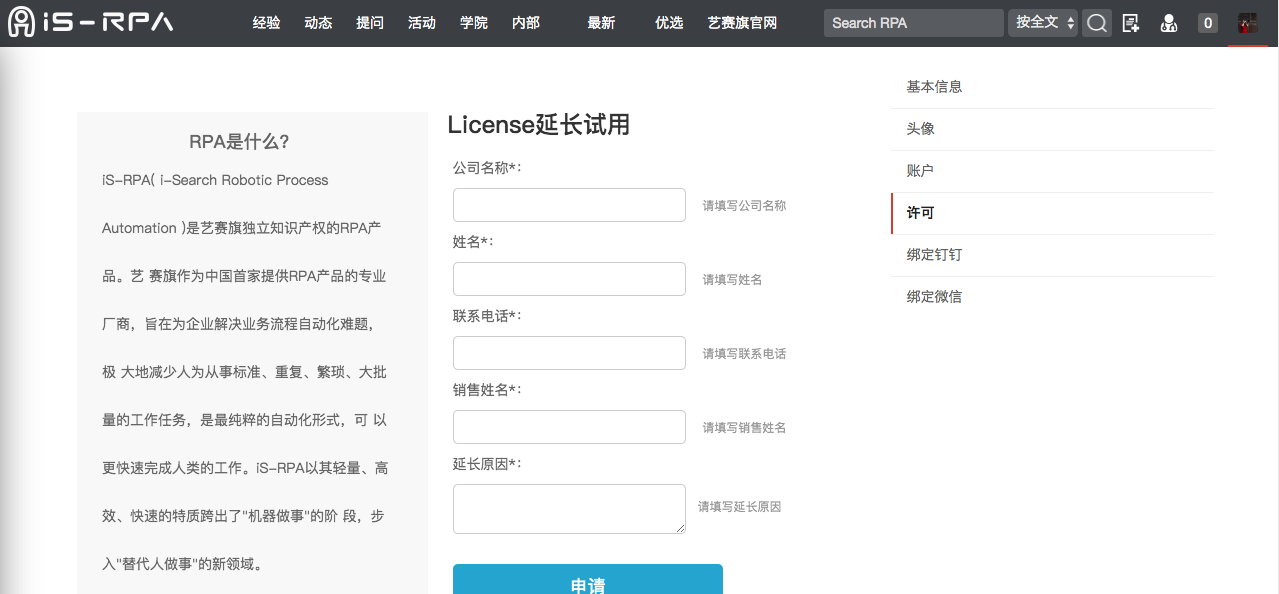
Task: Open the new post document icon
Action: (1131, 23)
